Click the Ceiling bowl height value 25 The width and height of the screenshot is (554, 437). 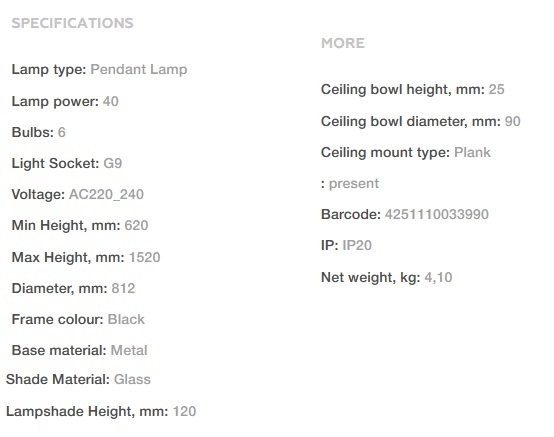coord(496,89)
